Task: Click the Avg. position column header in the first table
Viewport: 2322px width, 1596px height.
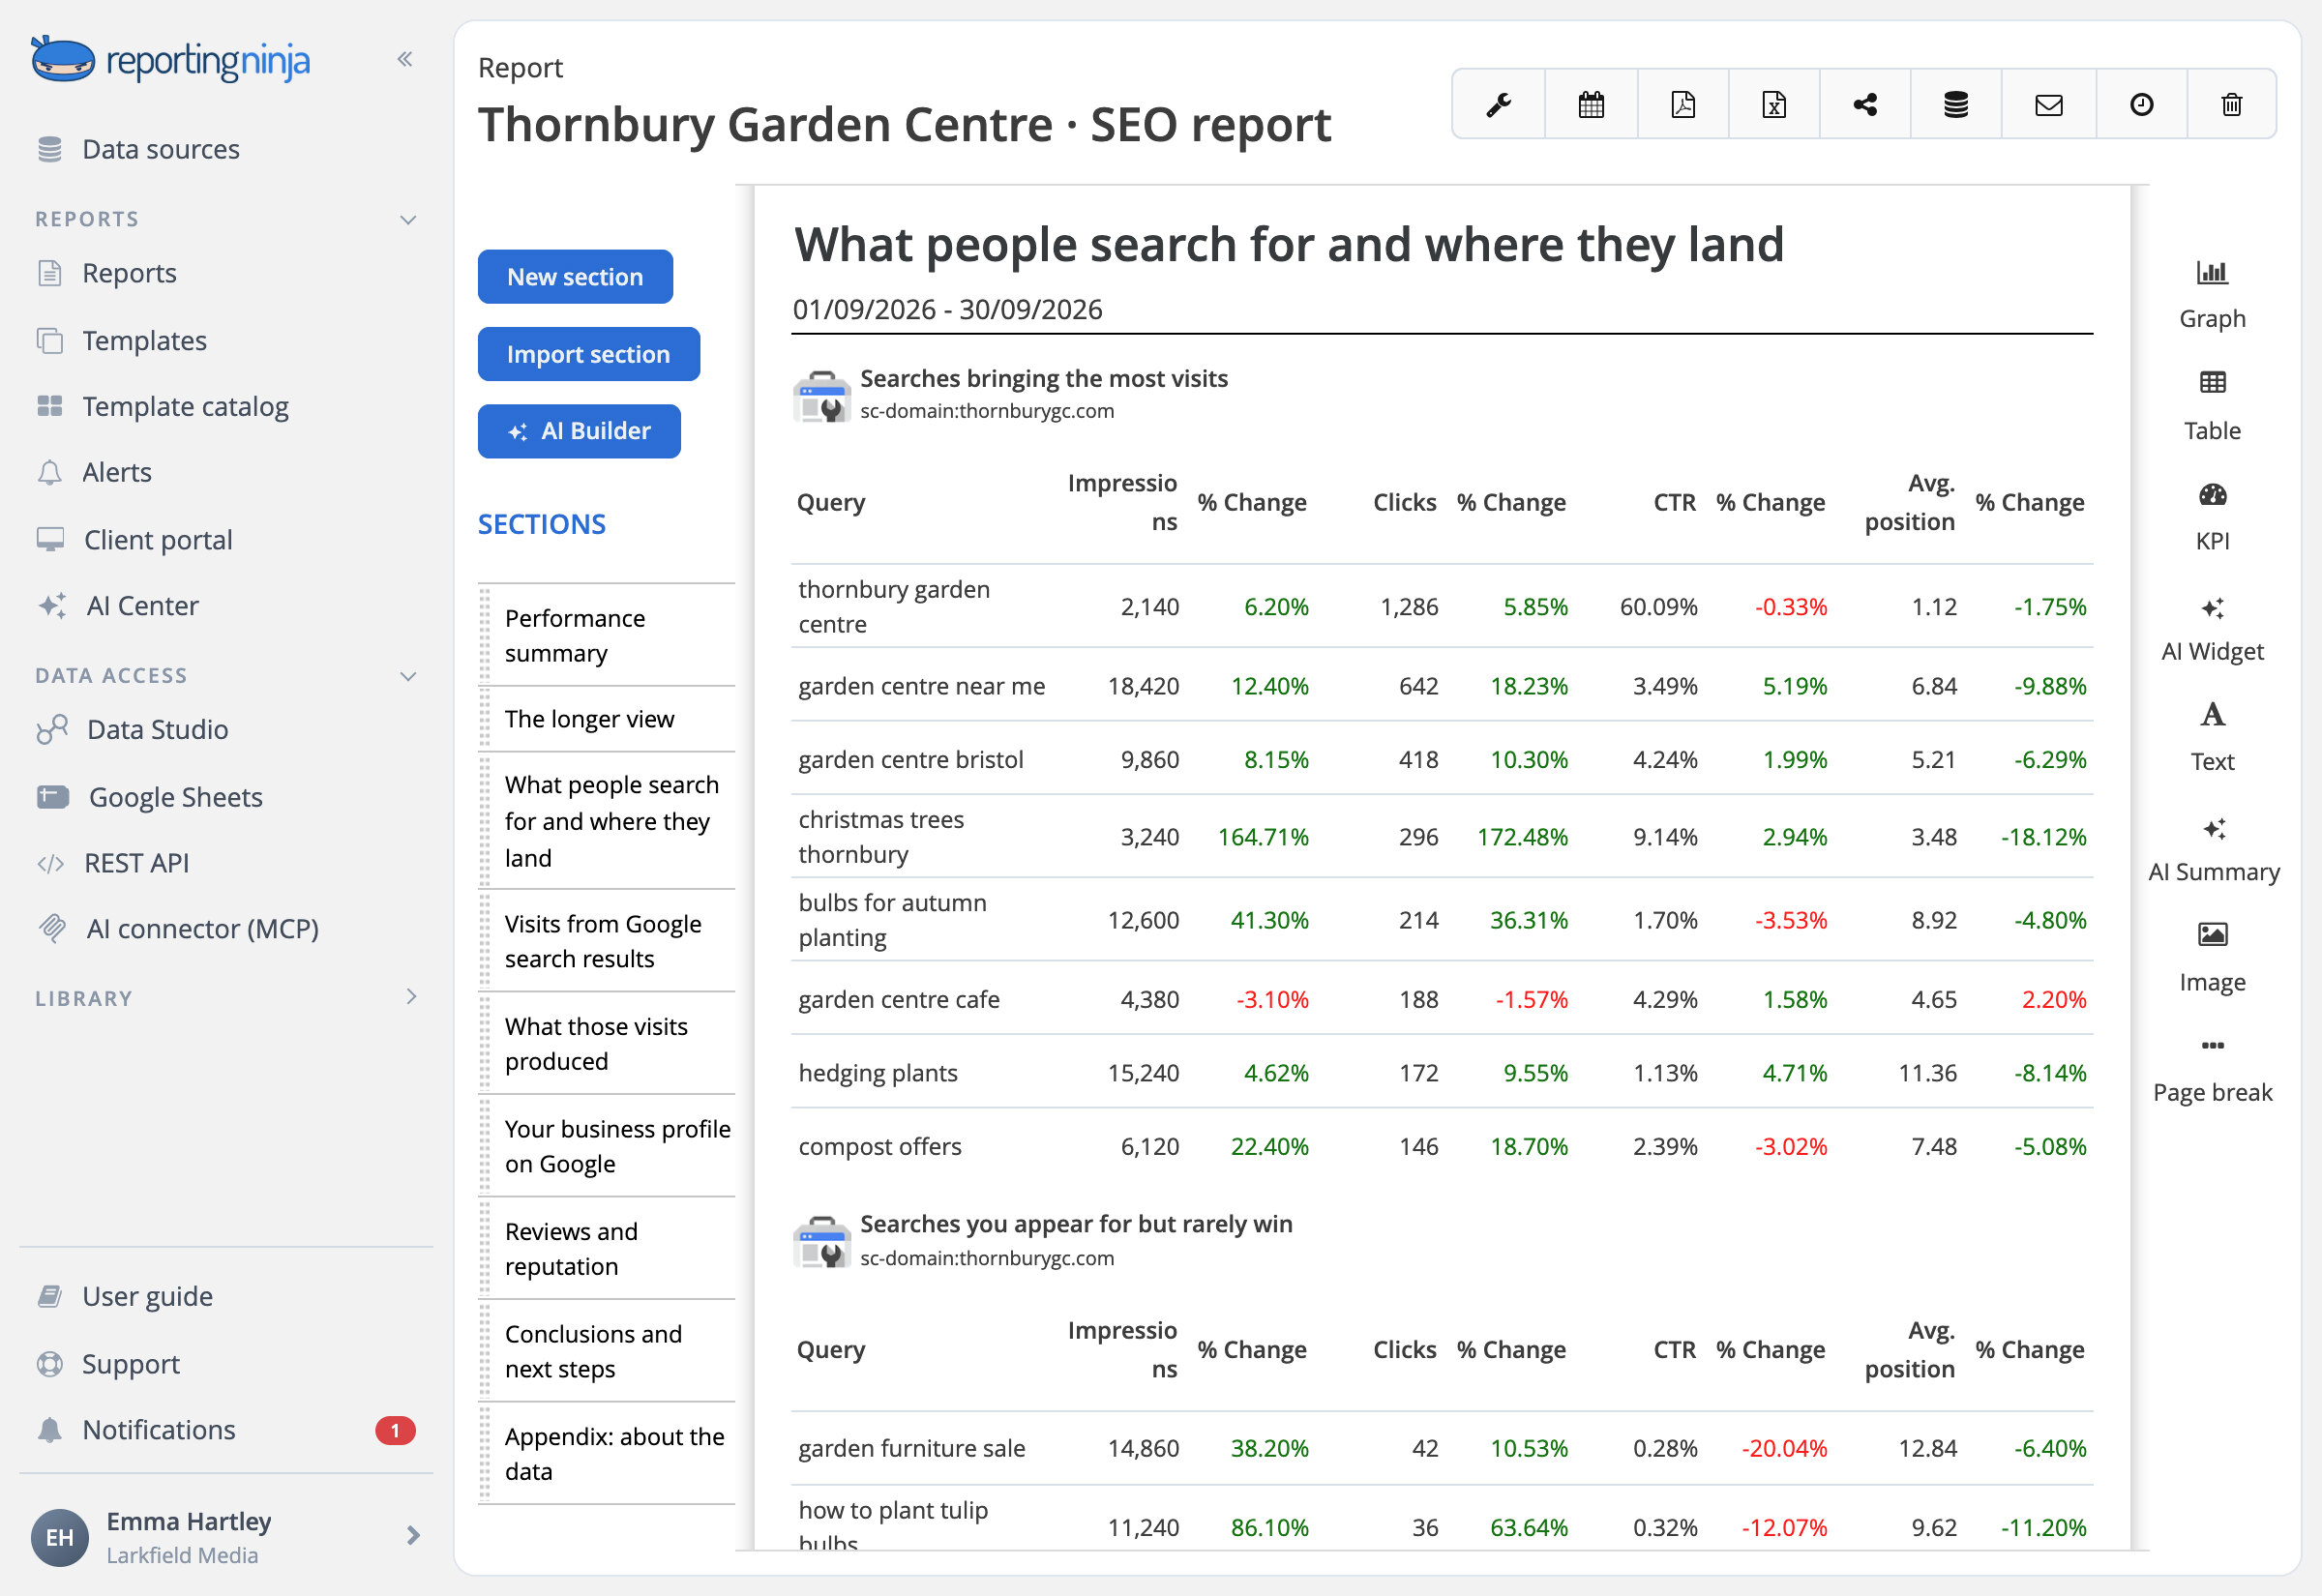Action: click(x=1909, y=502)
